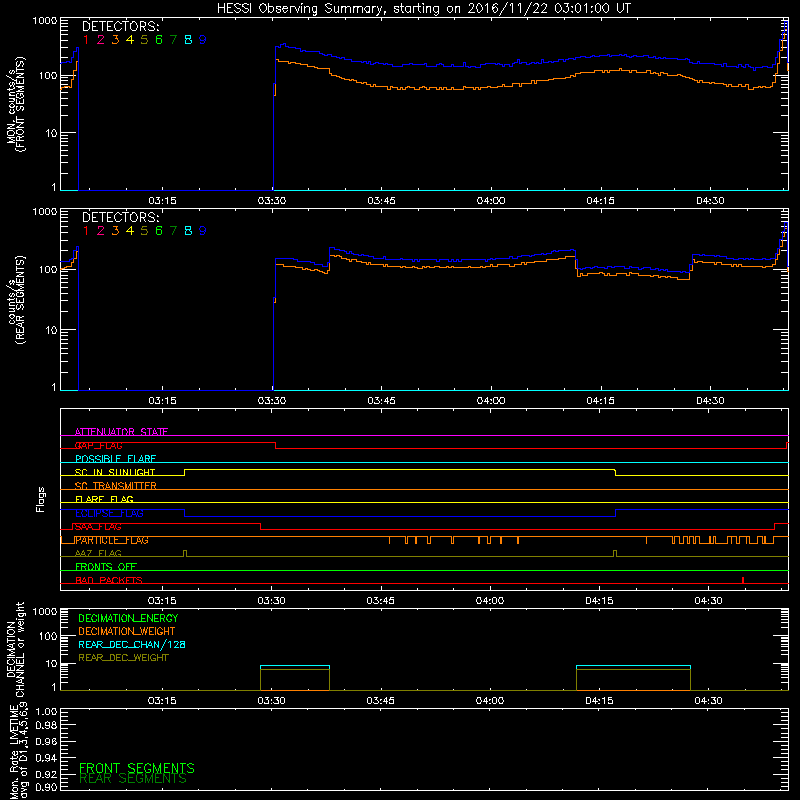Select red detector 1 in front segments legend
This screenshot has width=800, height=800.
click(86, 40)
